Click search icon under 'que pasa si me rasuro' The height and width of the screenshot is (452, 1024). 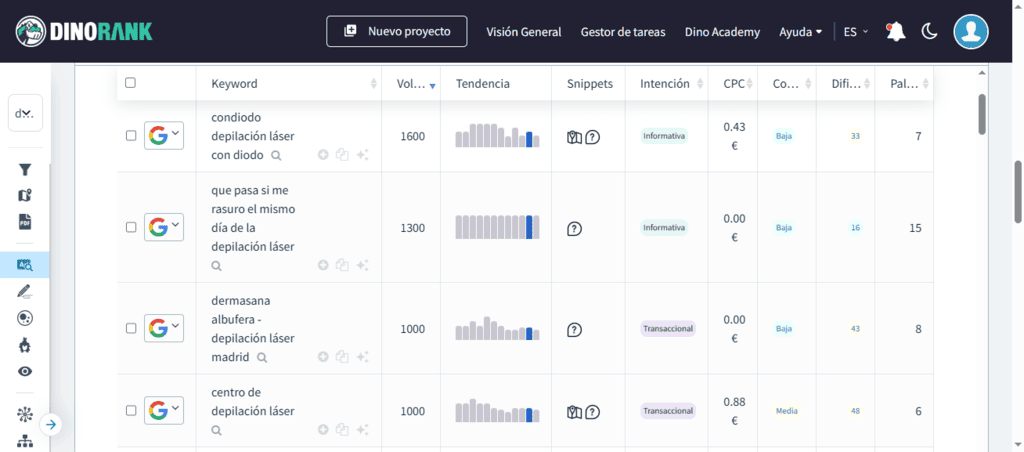pyautogui.click(x=217, y=266)
